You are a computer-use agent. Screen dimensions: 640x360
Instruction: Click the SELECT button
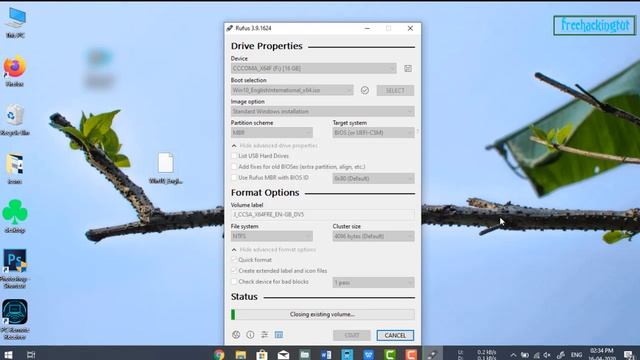395,90
